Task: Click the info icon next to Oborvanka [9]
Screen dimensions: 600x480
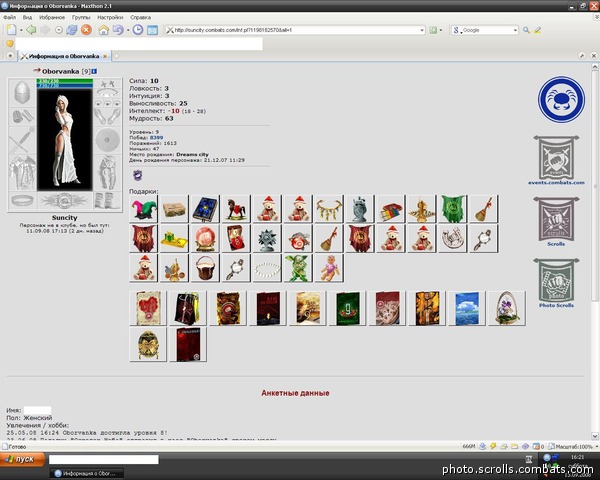Action: pyautogui.click(x=94, y=71)
